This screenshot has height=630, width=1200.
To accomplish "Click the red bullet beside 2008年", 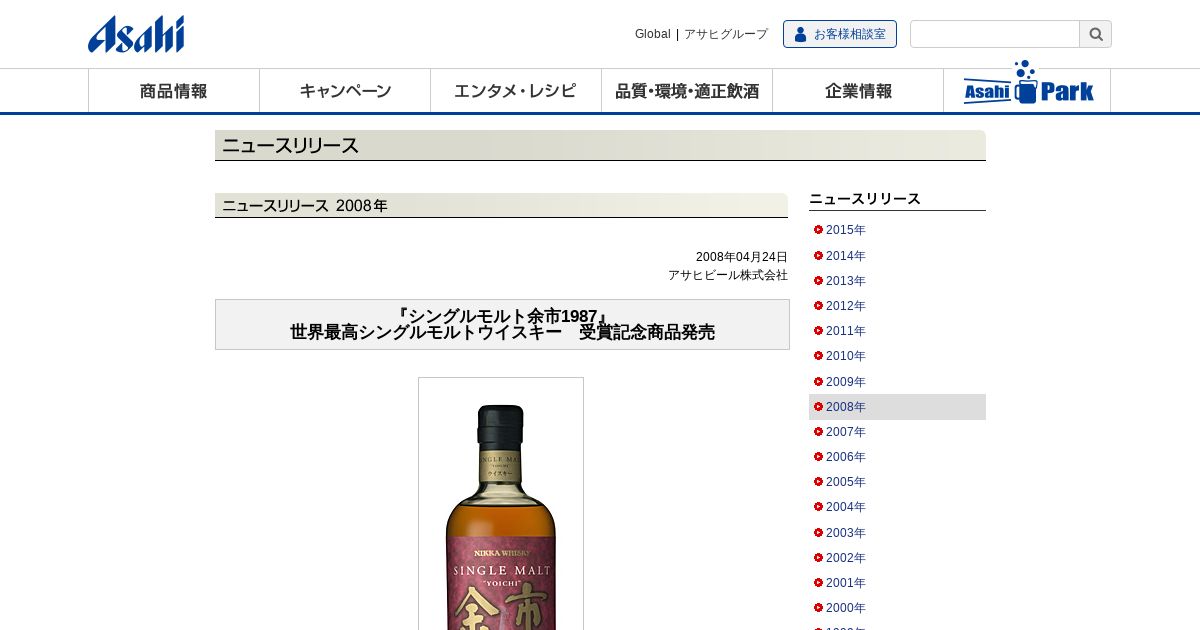I will click(x=818, y=407).
